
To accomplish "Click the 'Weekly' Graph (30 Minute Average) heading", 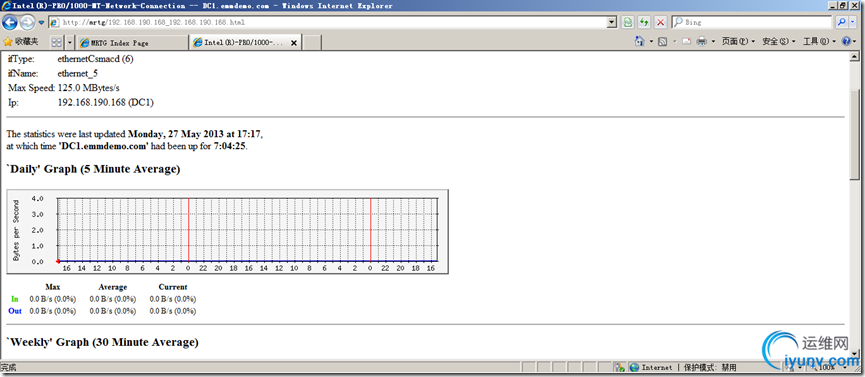I will [x=102, y=342].
